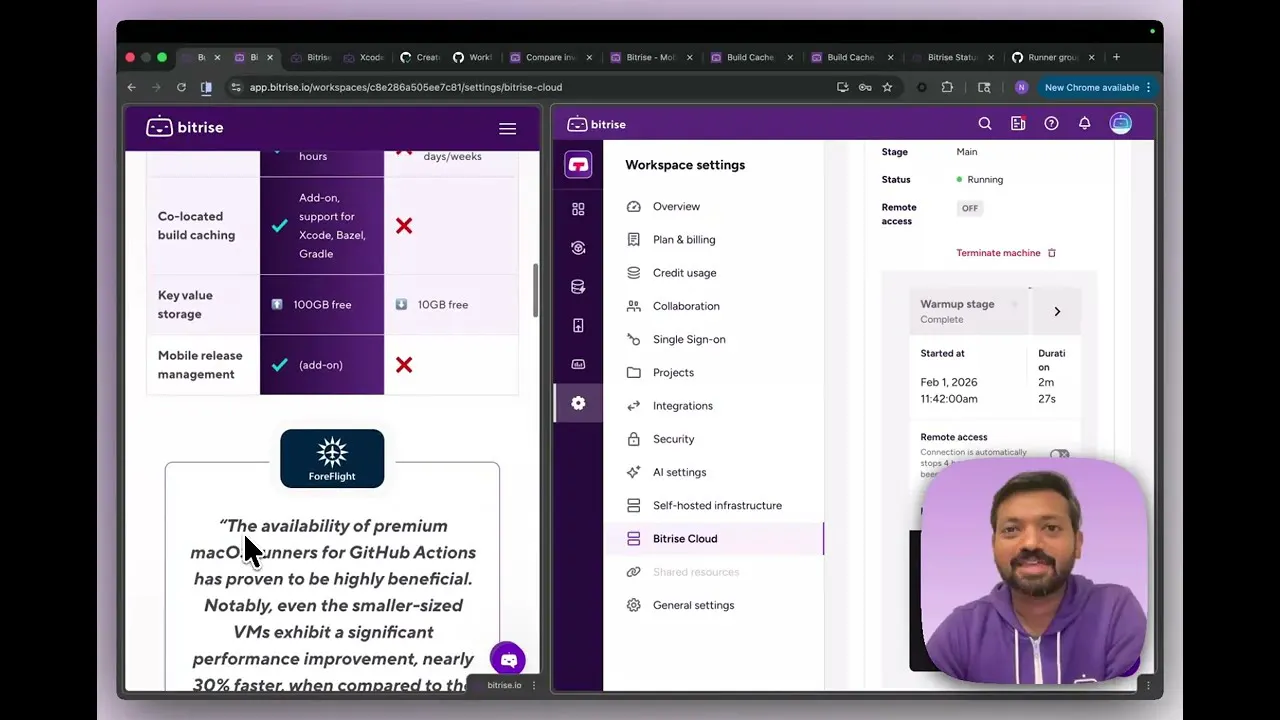The height and width of the screenshot is (720, 1280).
Task: Click the browser back arrow
Action: click(131, 87)
